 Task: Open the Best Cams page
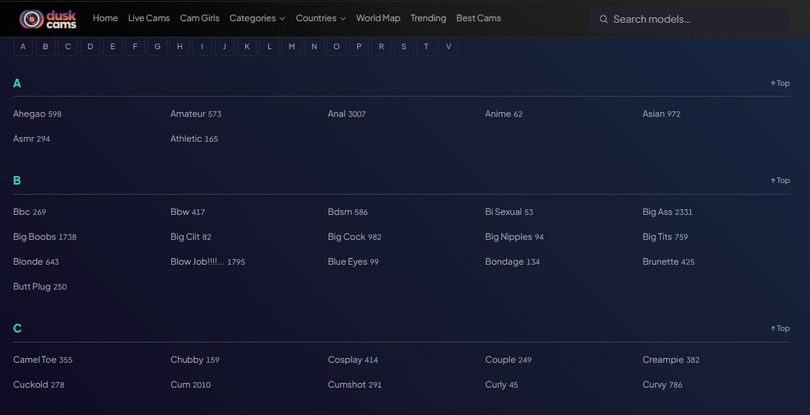pyautogui.click(x=478, y=18)
